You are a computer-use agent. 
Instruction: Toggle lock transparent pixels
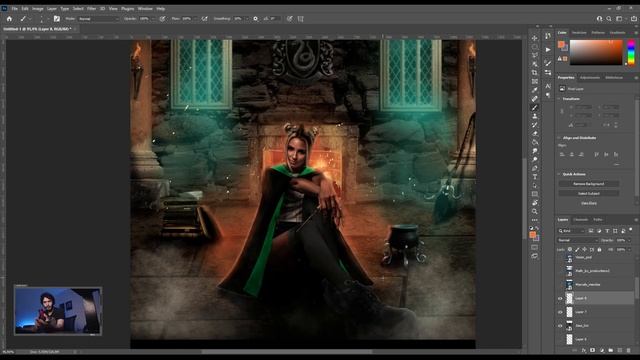pos(570,249)
